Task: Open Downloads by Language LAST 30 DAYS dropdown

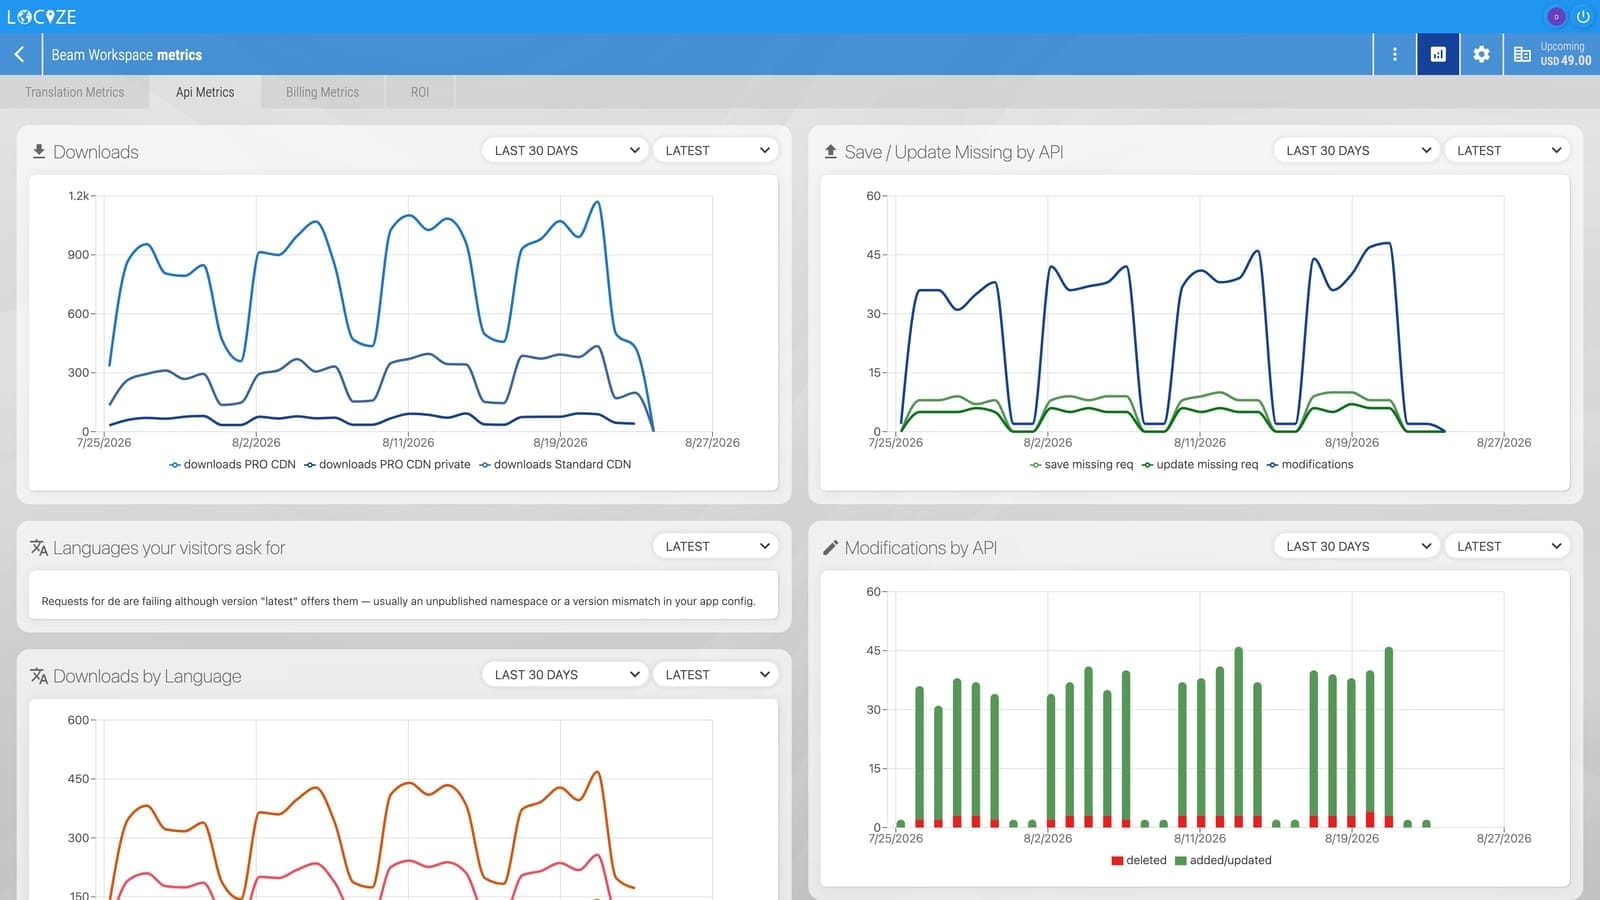Action: [565, 675]
